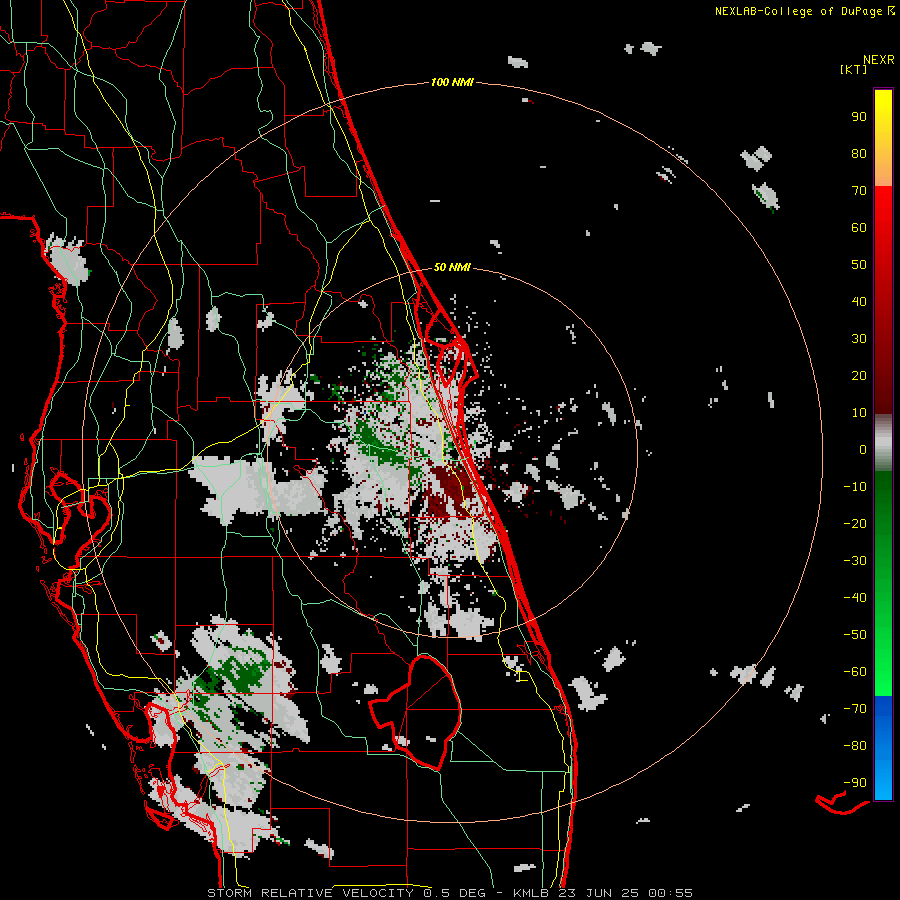Click the 0 value on the velocity scale
This screenshot has width=900, height=900.
pos(863,450)
